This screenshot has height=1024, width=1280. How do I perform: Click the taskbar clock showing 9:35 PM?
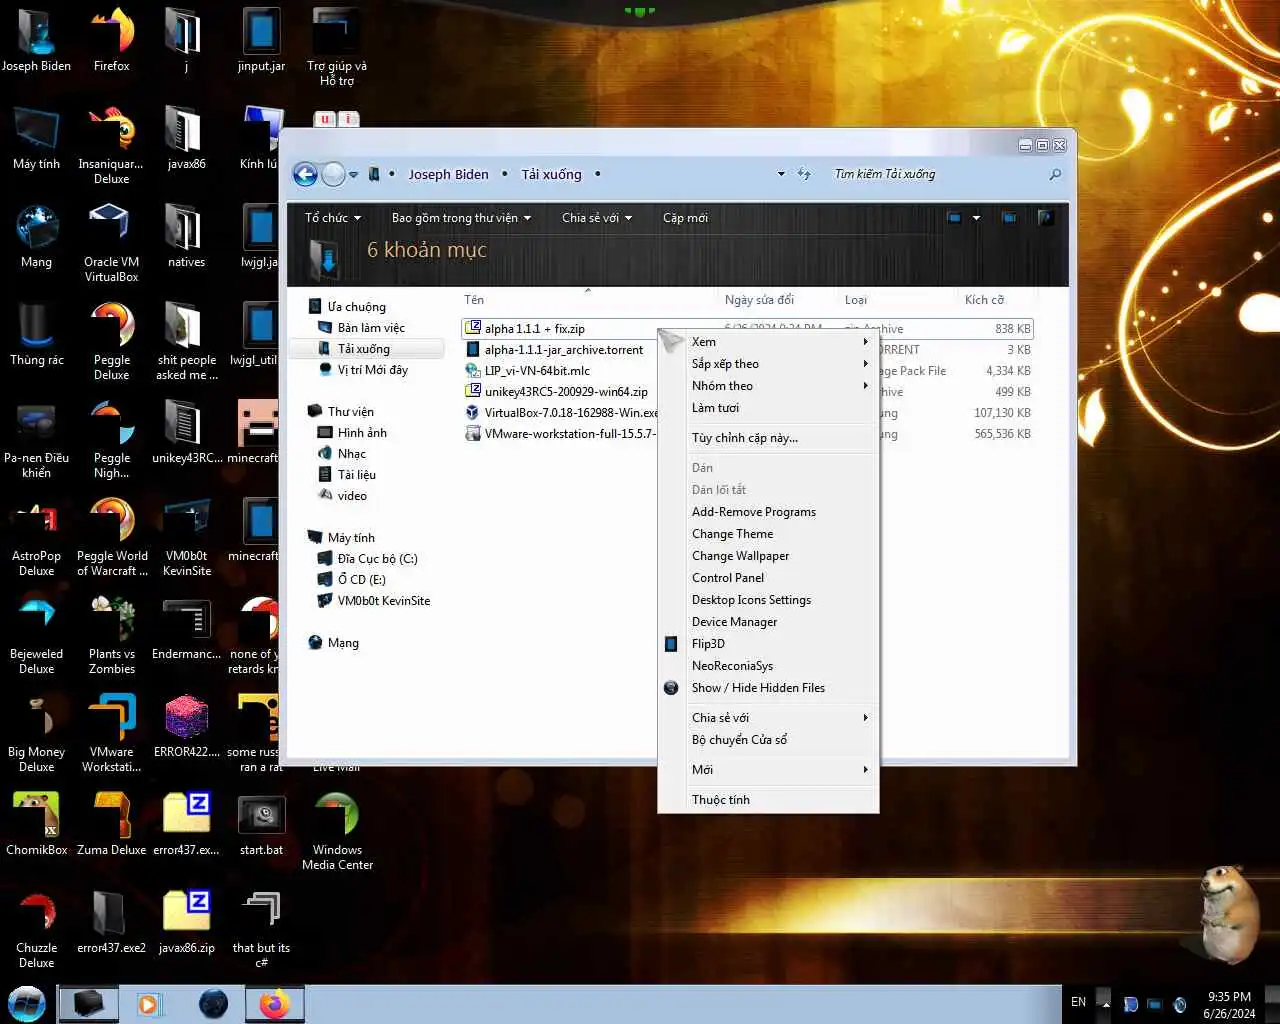click(1229, 1005)
